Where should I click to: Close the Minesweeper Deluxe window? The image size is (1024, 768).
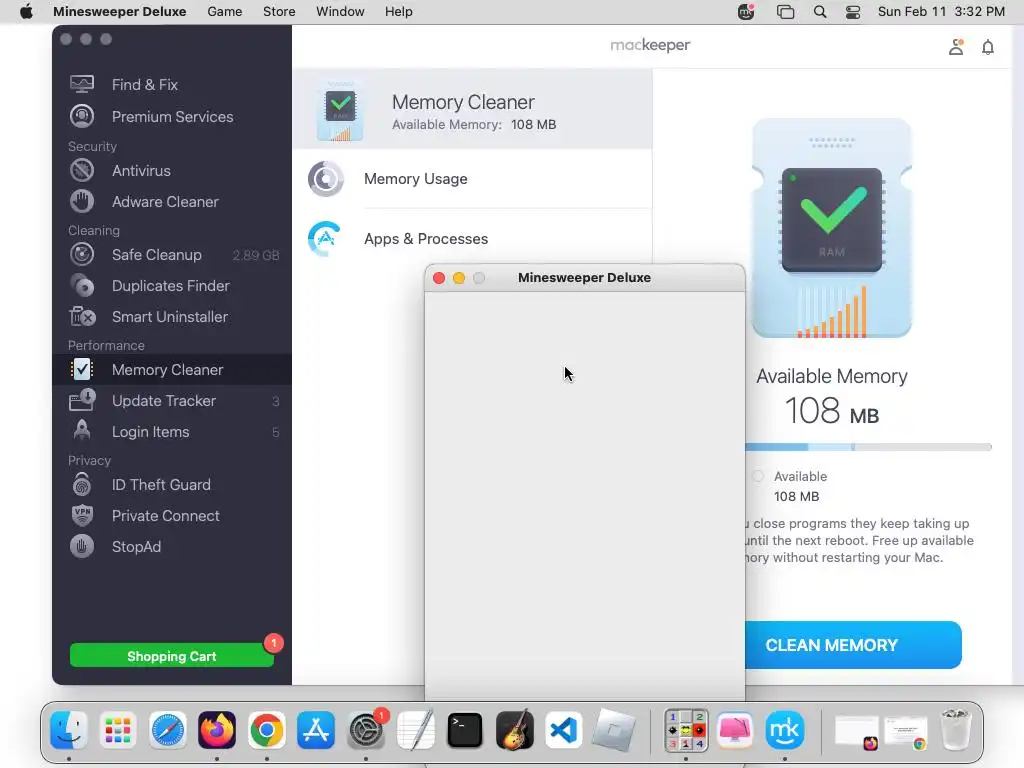[x=439, y=278]
